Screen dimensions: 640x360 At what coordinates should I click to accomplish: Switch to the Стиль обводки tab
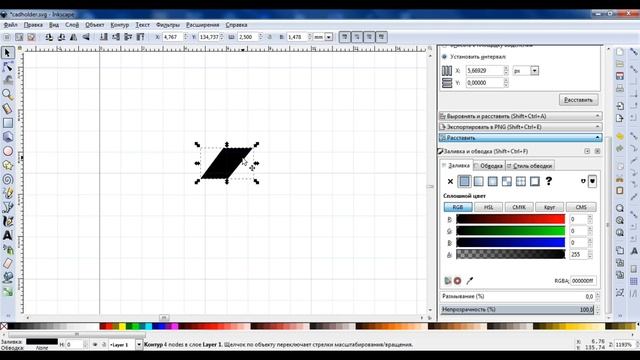tap(529, 166)
